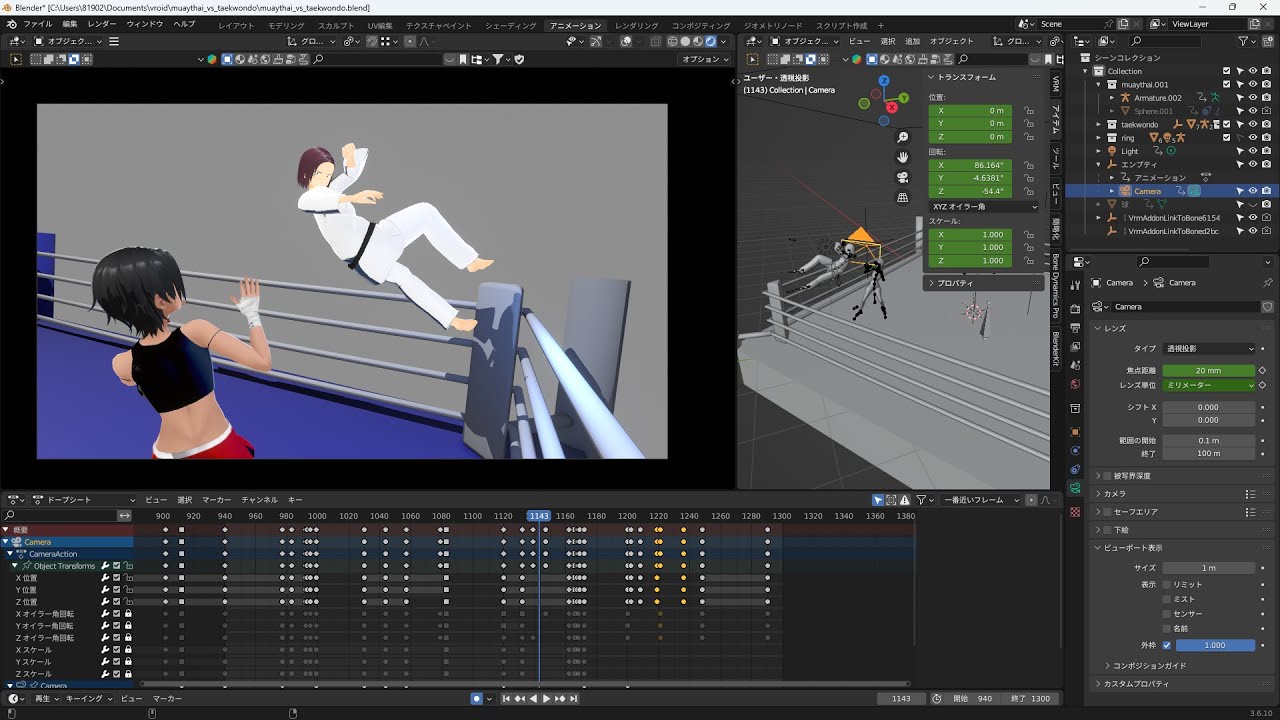Open the ファイル menu
The image size is (1280, 720).
[37, 24]
